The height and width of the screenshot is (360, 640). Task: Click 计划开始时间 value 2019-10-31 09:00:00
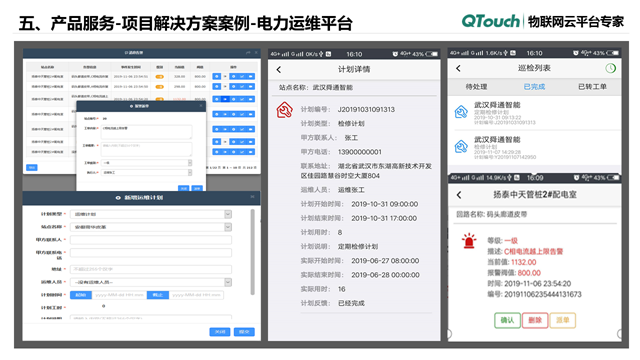384,204
